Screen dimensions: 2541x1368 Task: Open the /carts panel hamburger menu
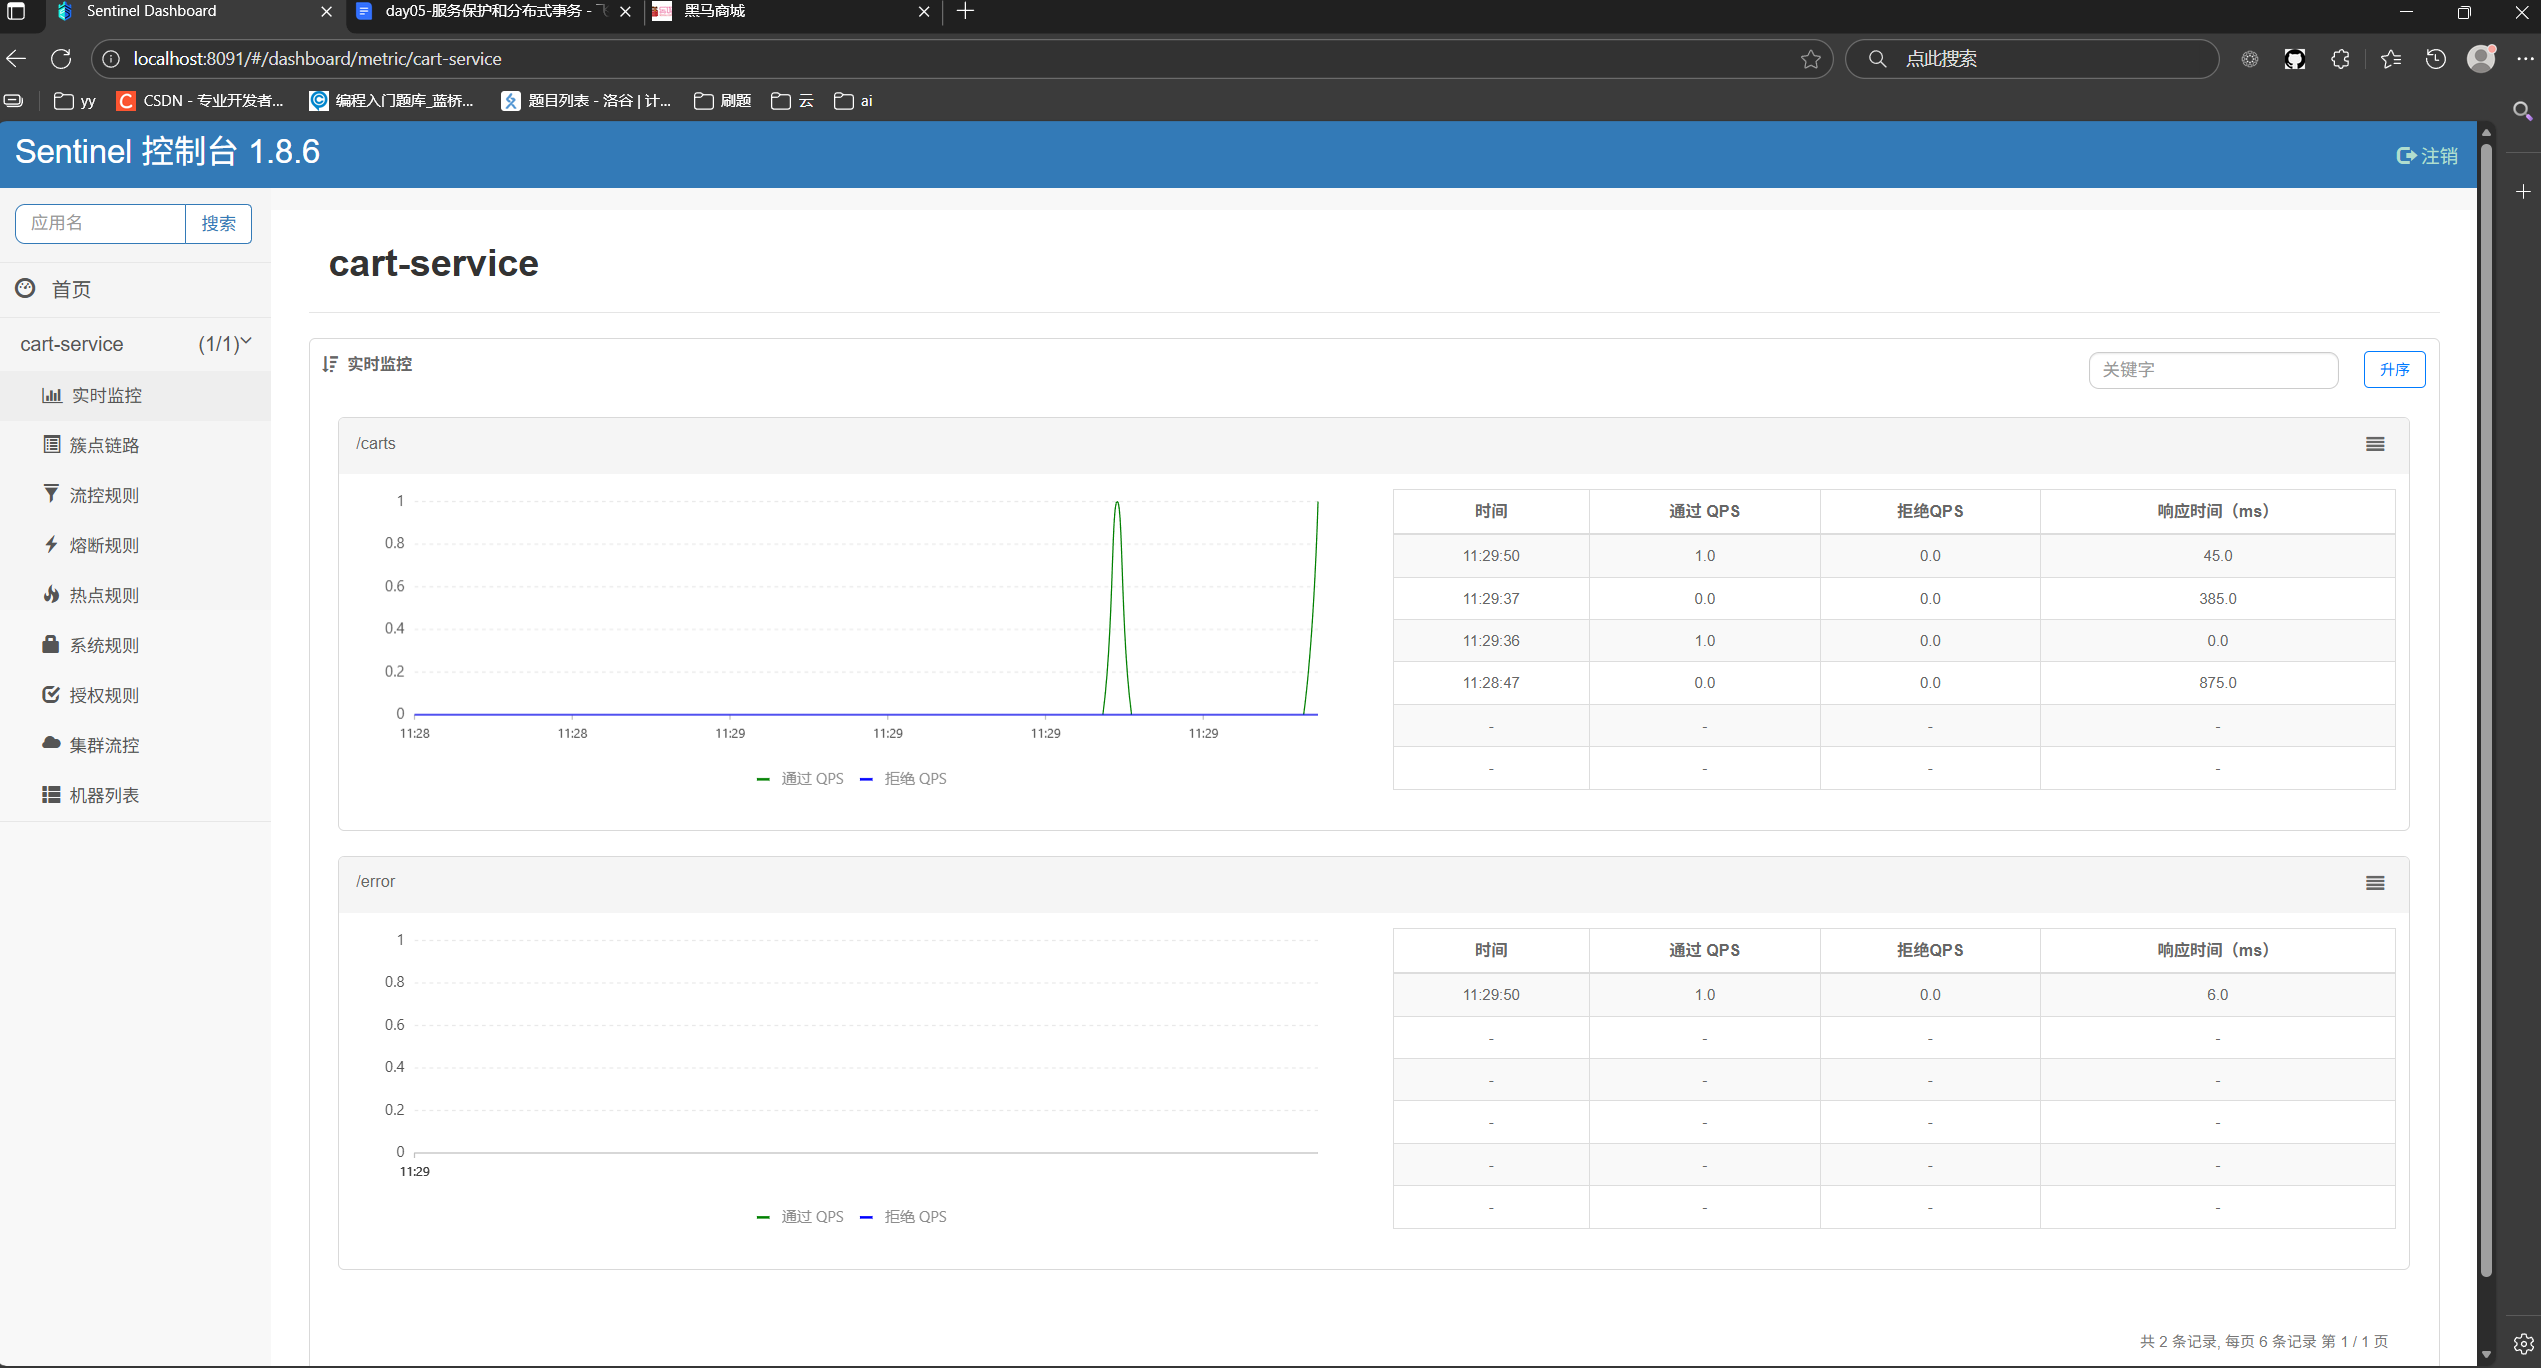click(2374, 444)
